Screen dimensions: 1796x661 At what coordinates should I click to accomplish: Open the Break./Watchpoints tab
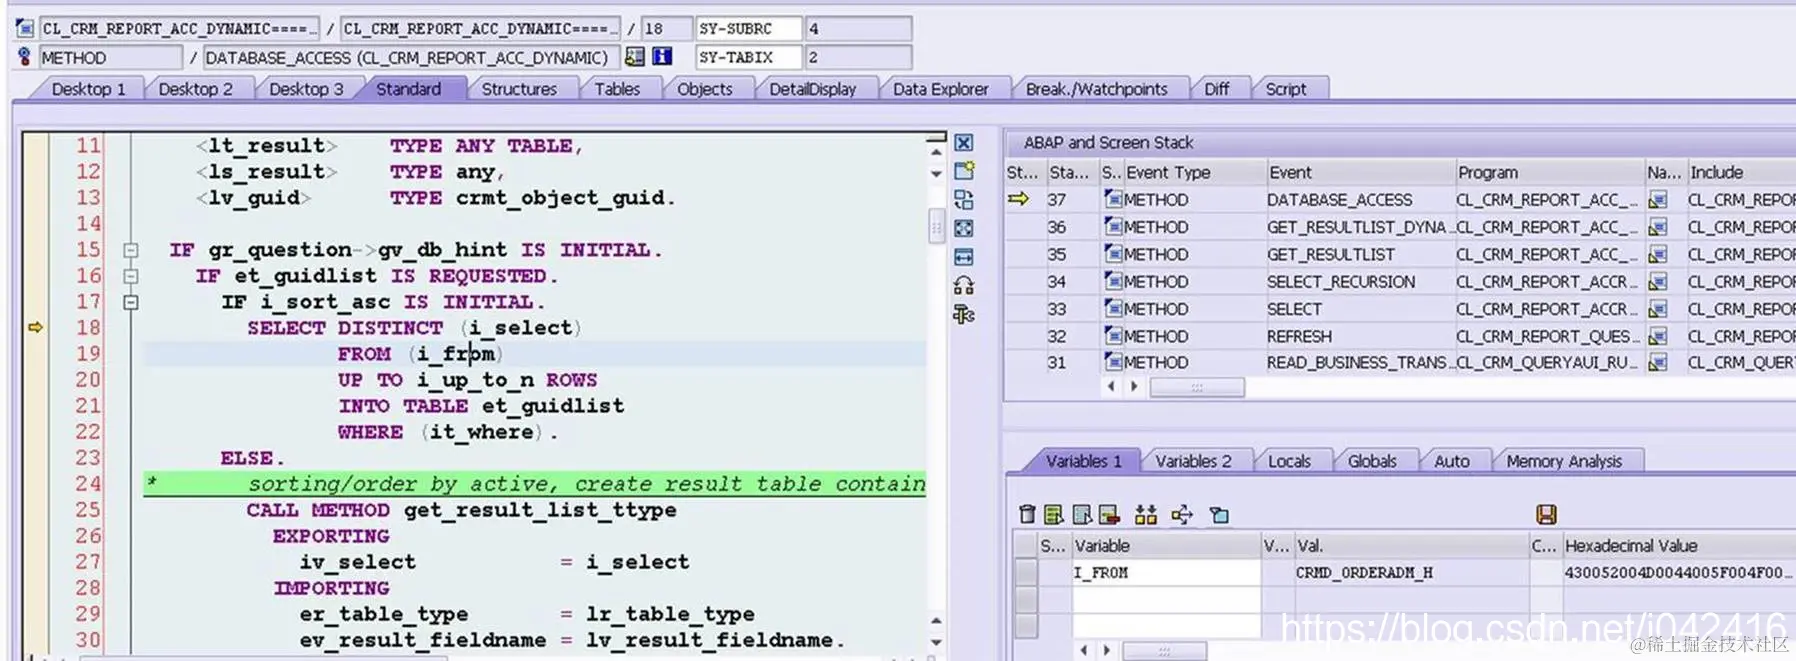click(x=1096, y=89)
